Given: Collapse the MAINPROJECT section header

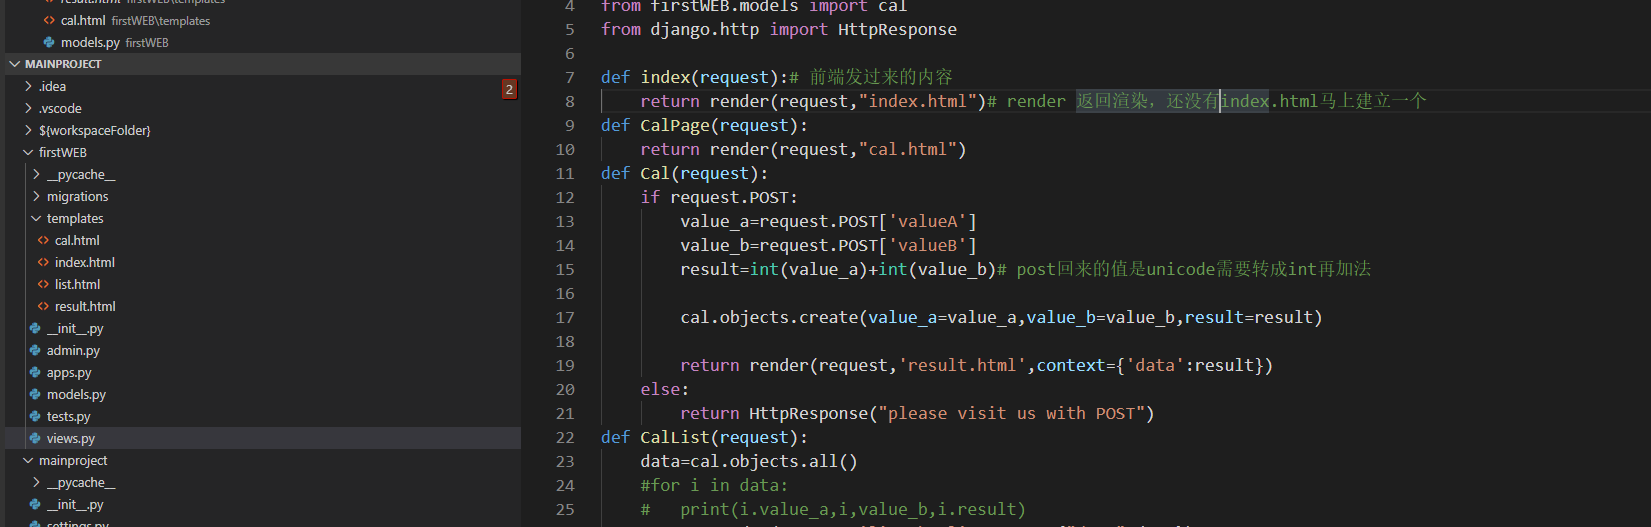Looking at the screenshot, I should (262, 64).
